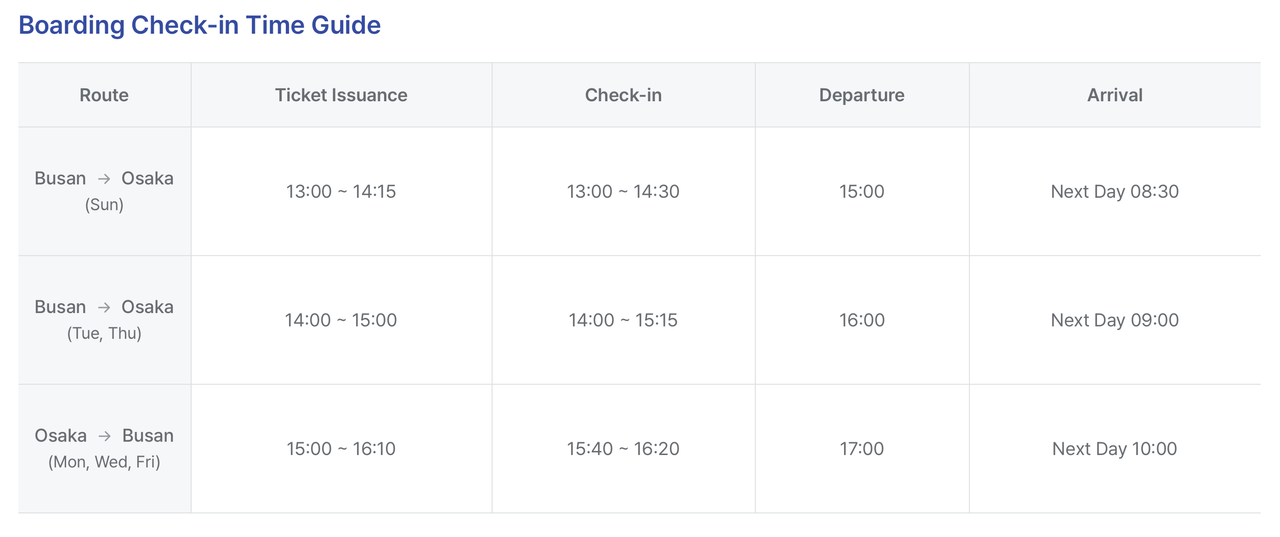Viewport: 1280px width, 537px height.
Task: Click ticket issuance time 13:00 ~ 14:15
Action: 341,191
